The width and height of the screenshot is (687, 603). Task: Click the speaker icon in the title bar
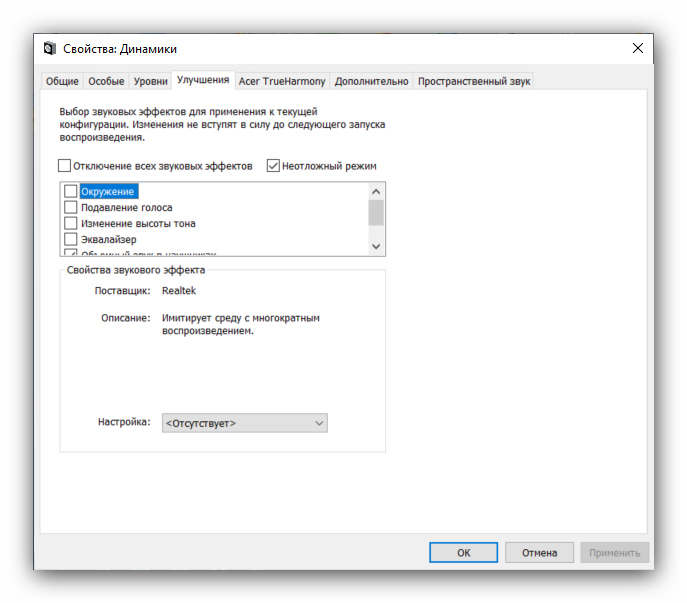[50, 49]
